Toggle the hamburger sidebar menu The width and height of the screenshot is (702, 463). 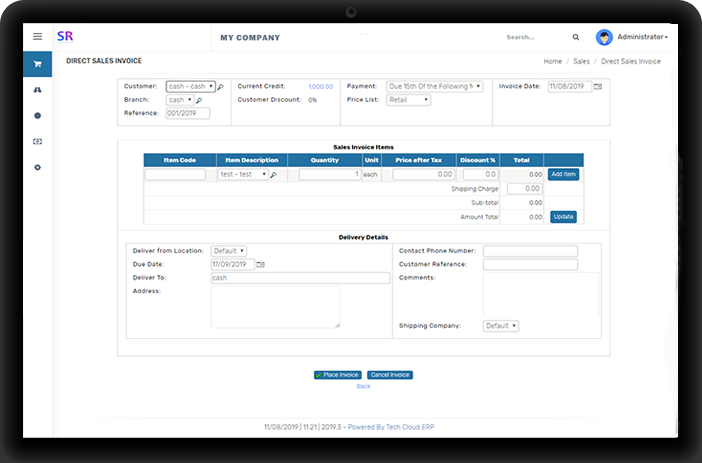(x=37, y=37)
